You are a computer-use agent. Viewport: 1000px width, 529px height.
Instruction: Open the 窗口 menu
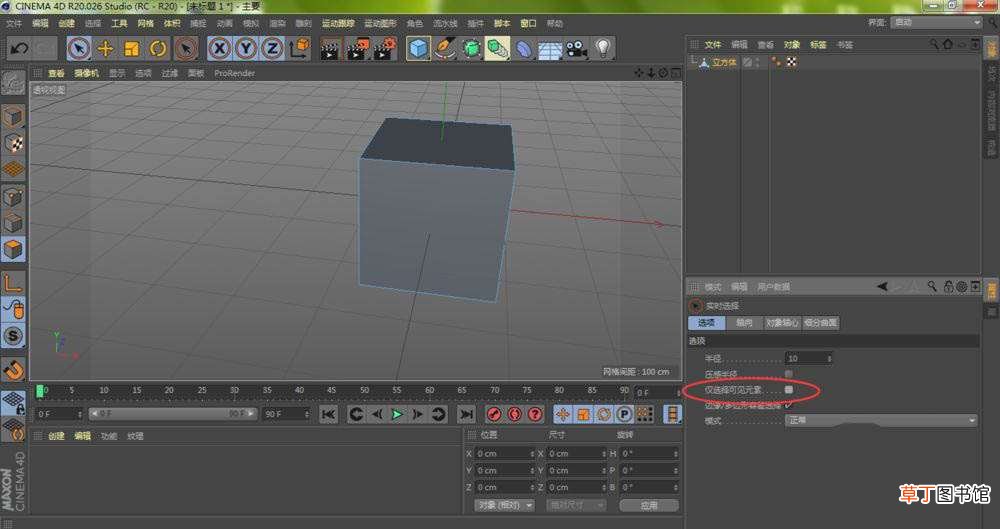coord(528,24)
